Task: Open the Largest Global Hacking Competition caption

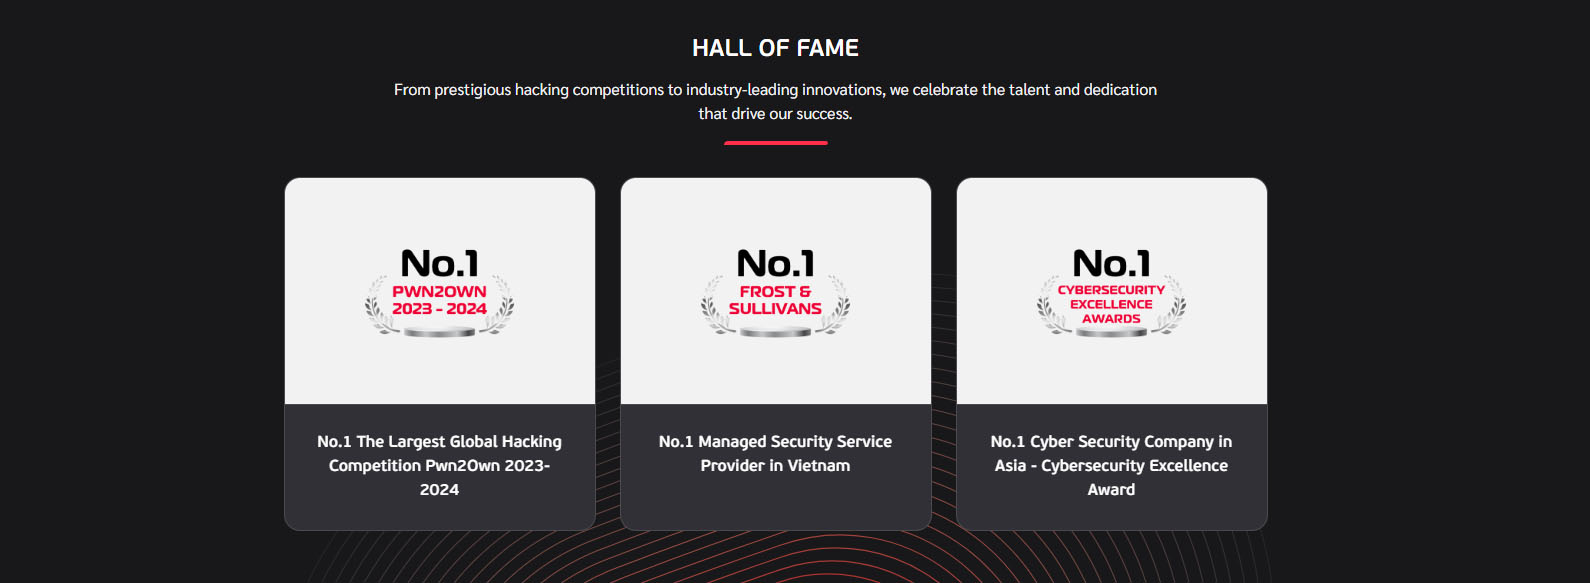Action: coord(440,465)
